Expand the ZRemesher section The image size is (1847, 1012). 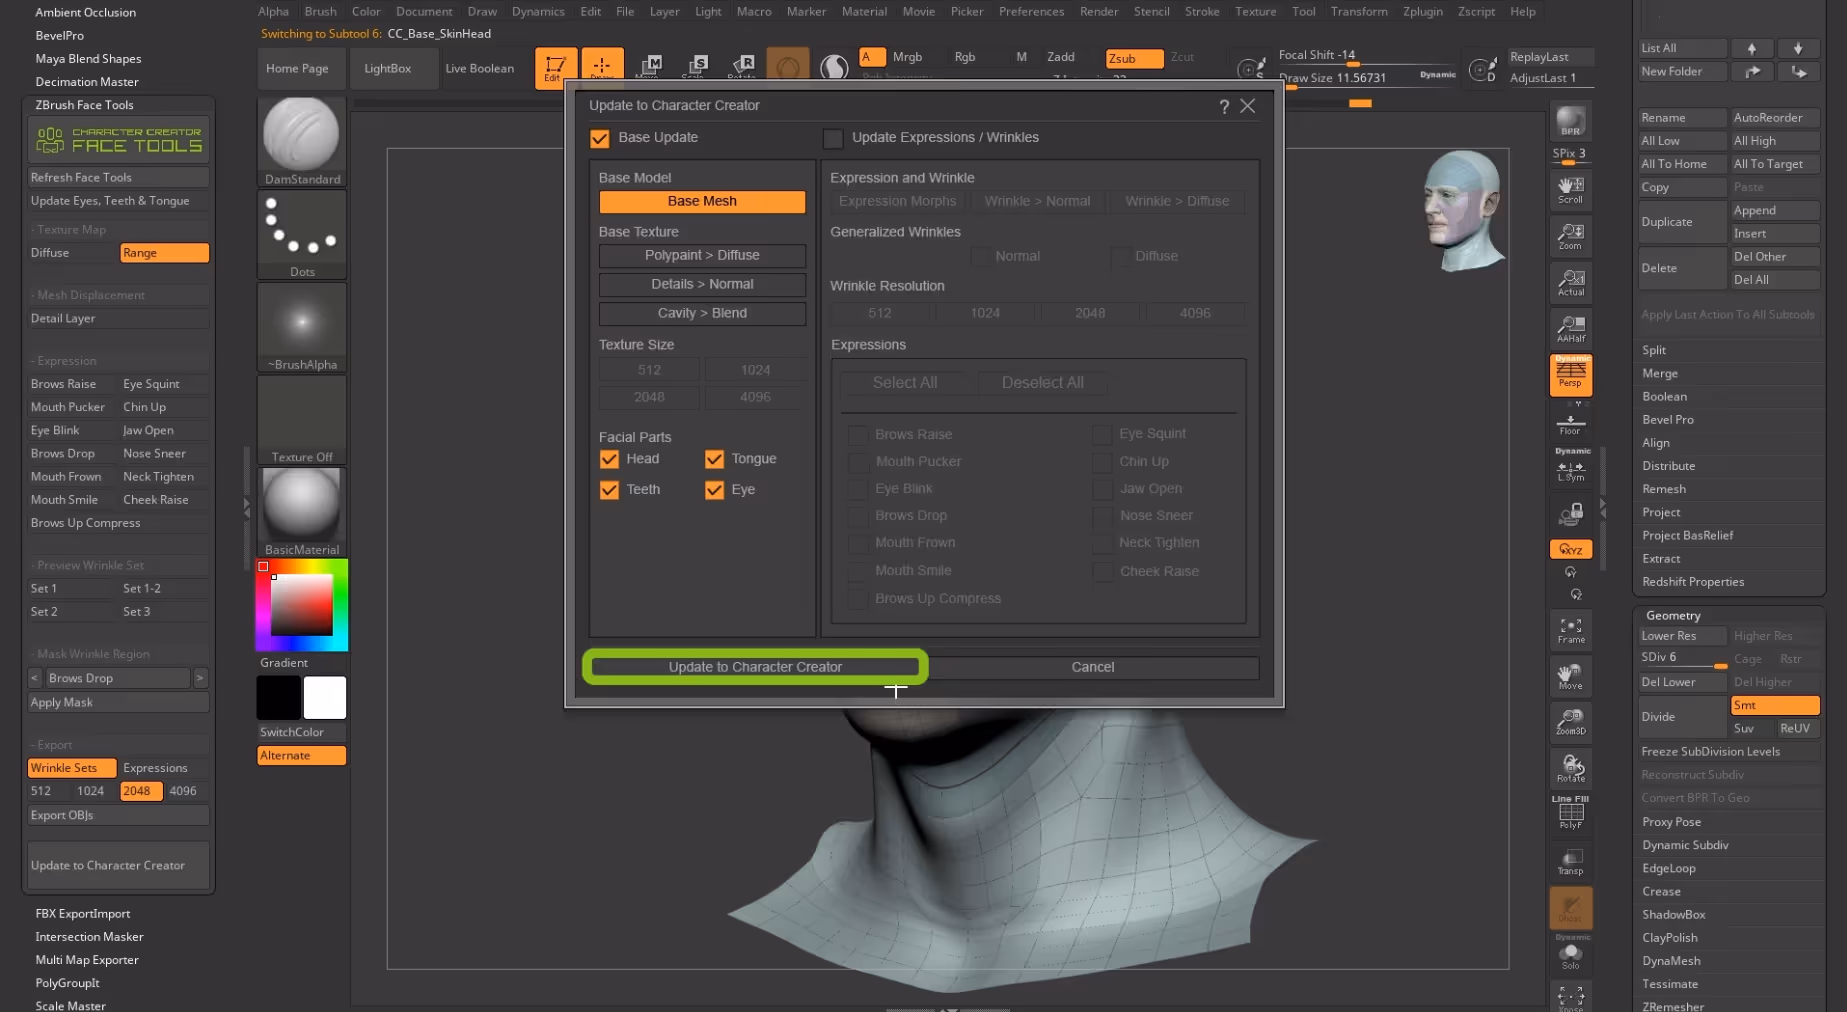[x=1673, y=1006]
